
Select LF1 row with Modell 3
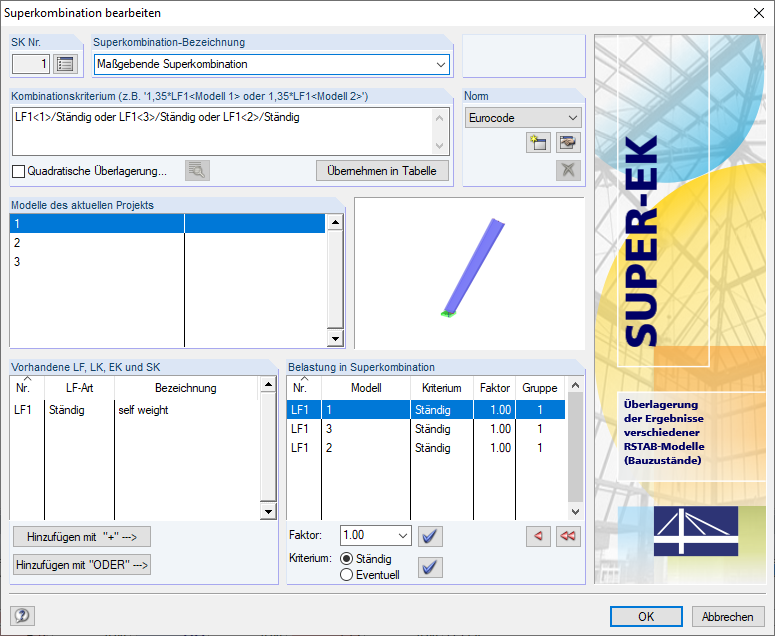426,428
